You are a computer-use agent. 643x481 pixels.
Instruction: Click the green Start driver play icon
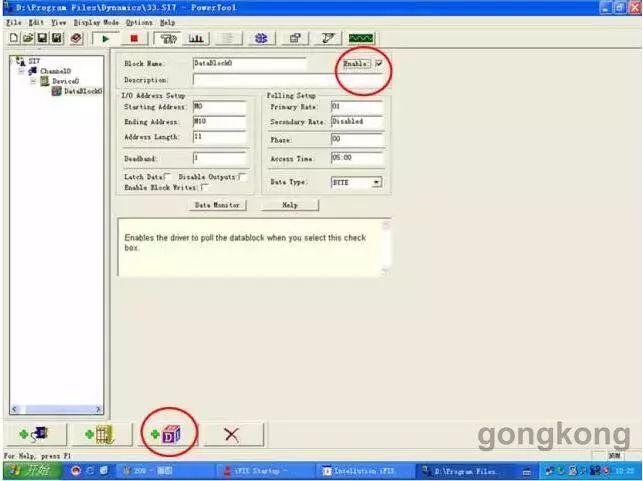104,38
